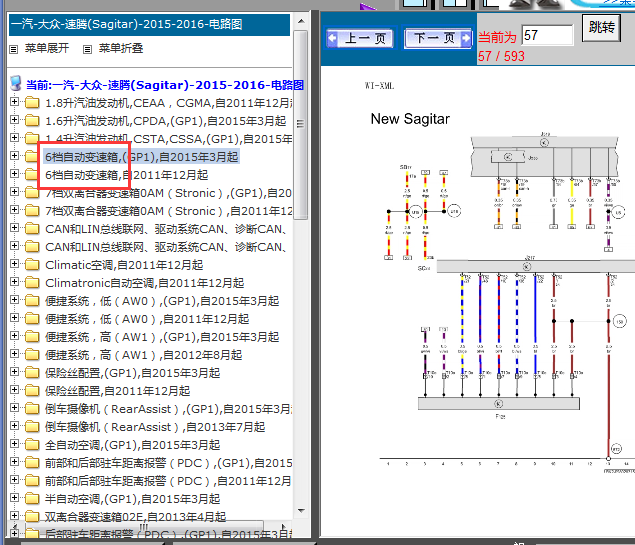Viewport: 635px width, 545px height.
Task: Expand the 1.6升汽油发动机 CPDA node
Action: pos(15,119)
